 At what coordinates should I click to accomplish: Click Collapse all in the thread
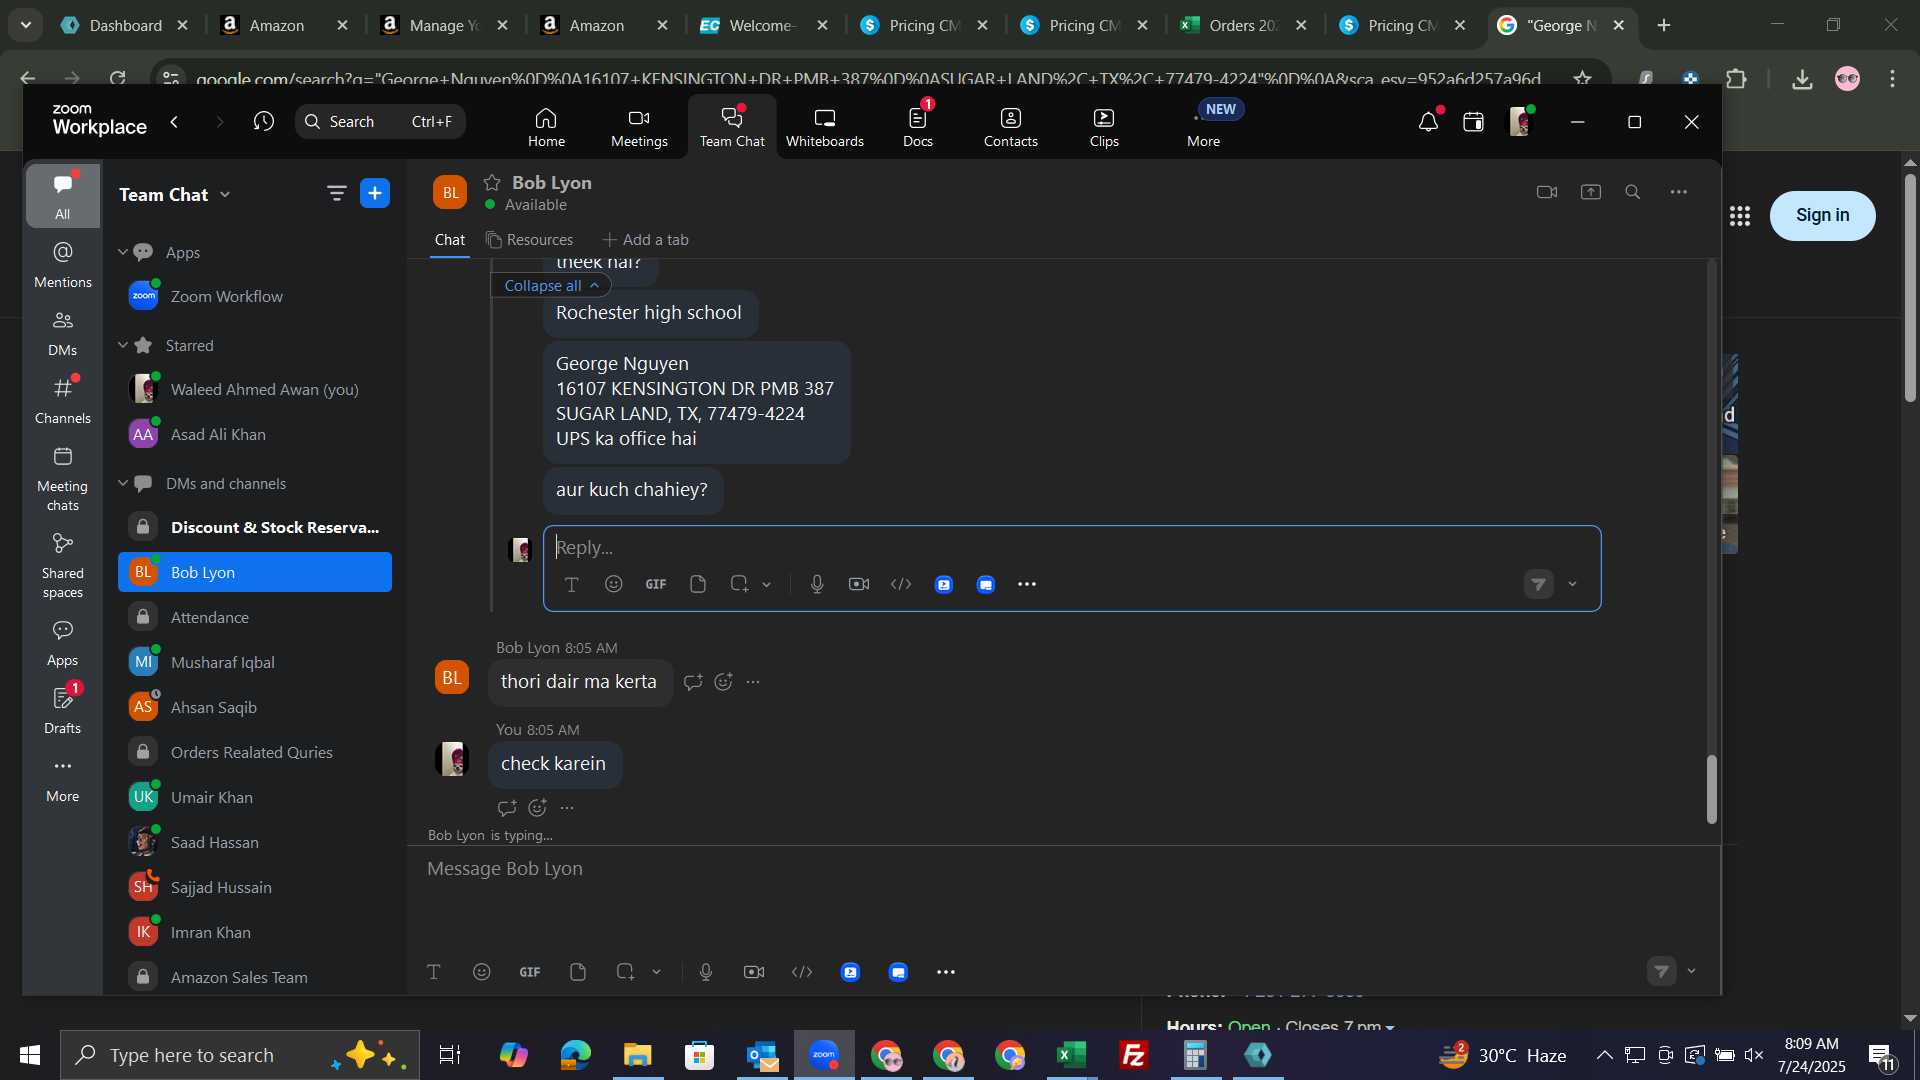pos(551,286)
